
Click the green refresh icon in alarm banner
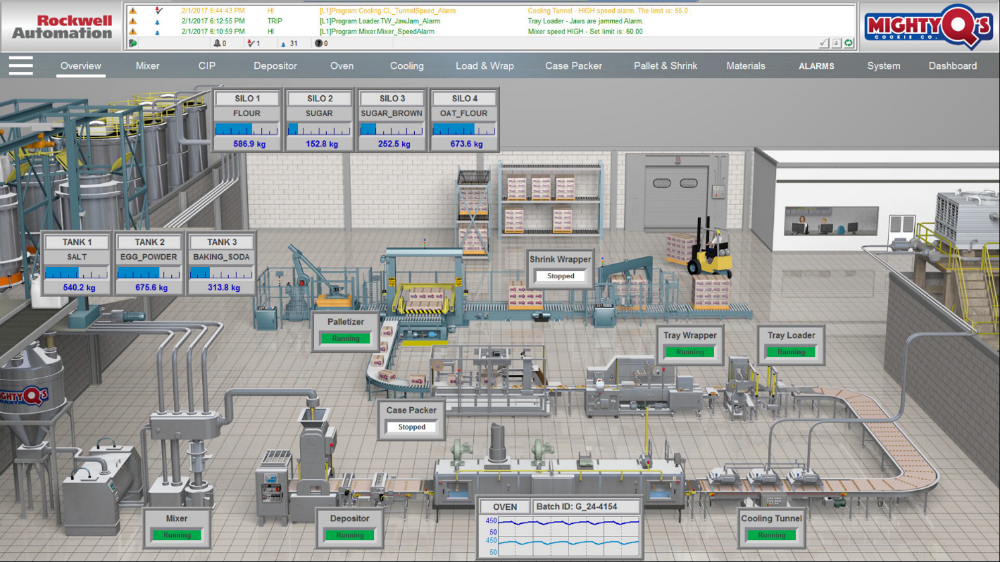pyautogui.click(x=849, y=43)
